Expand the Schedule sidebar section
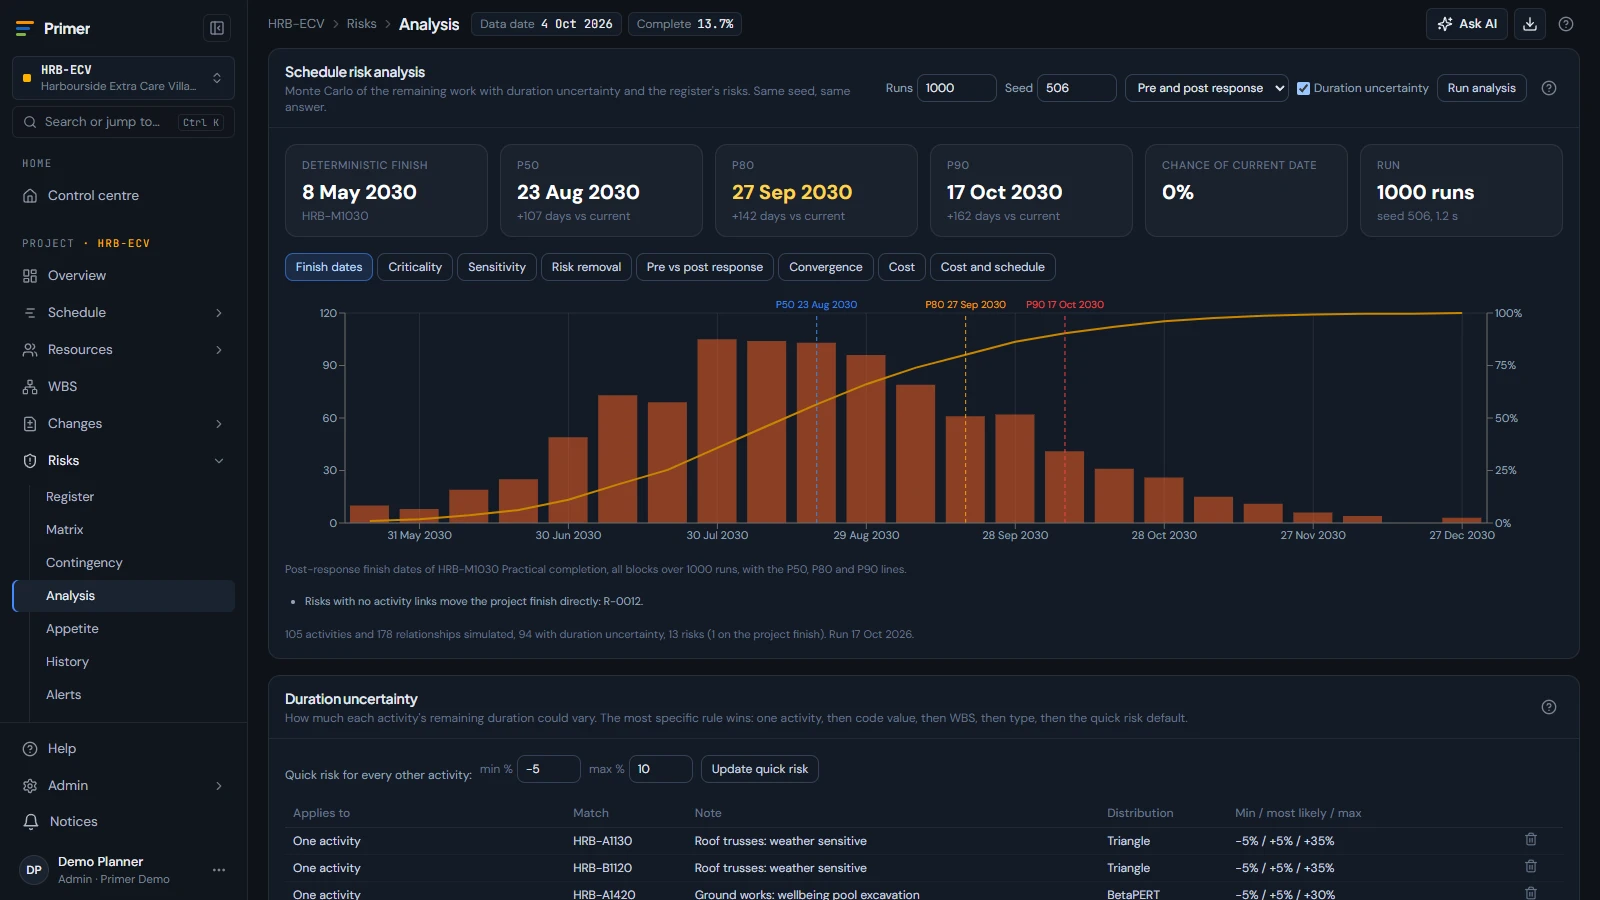The image size is (1600, 900). pyautogui.click(x=124, y=313)
